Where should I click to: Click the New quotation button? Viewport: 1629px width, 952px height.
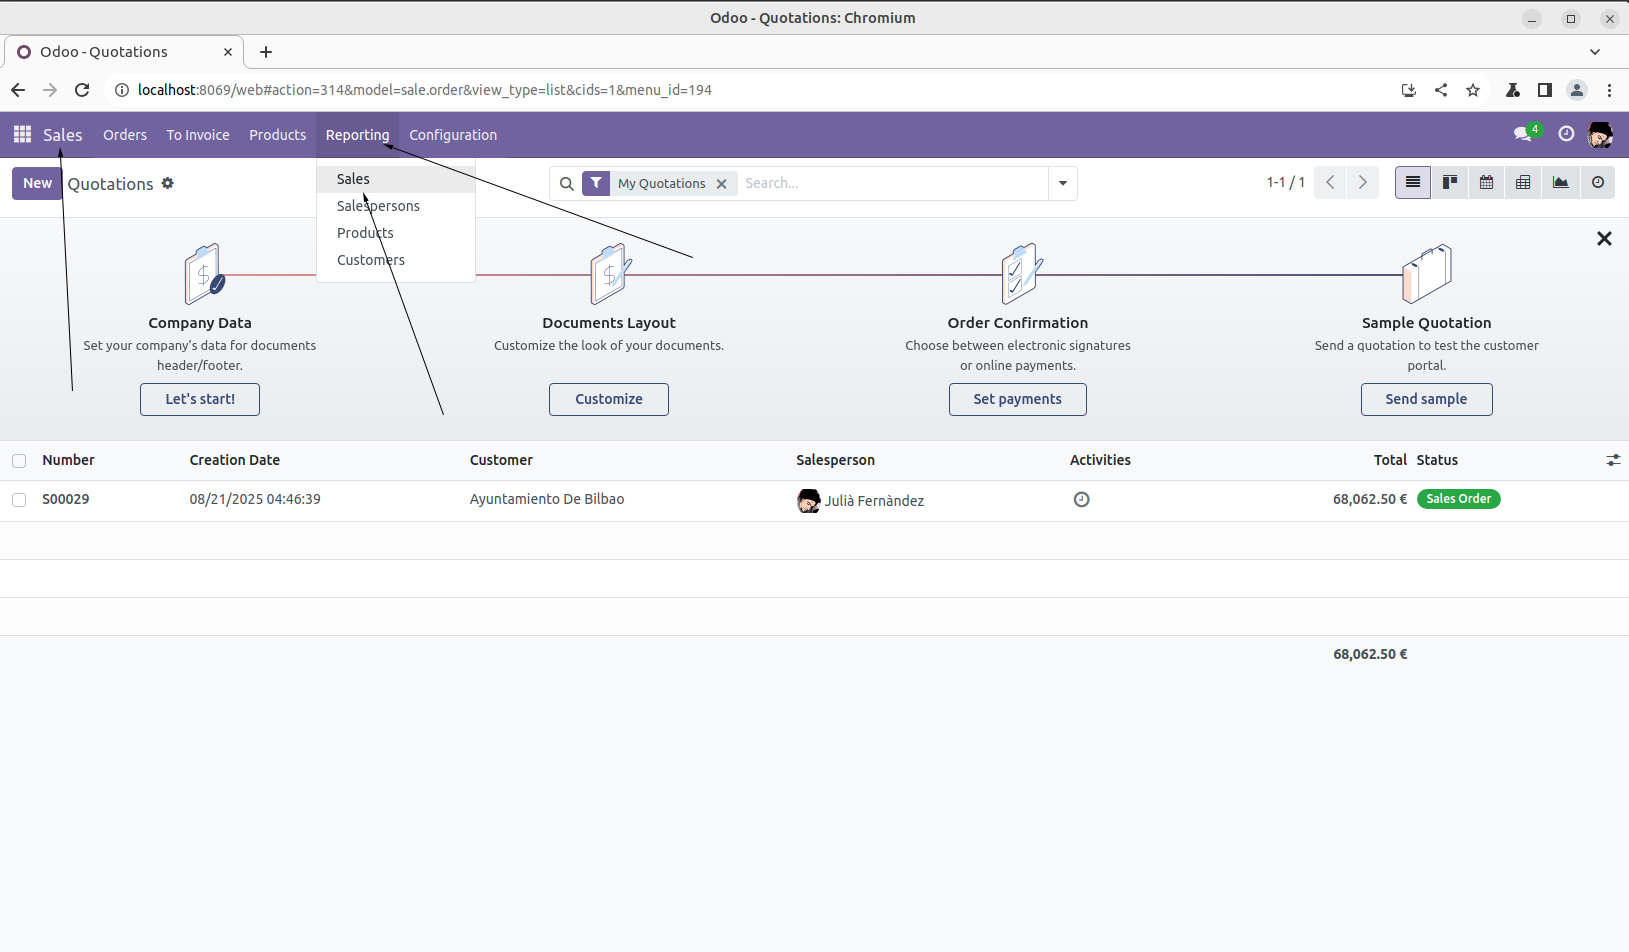tap(37, 184)
